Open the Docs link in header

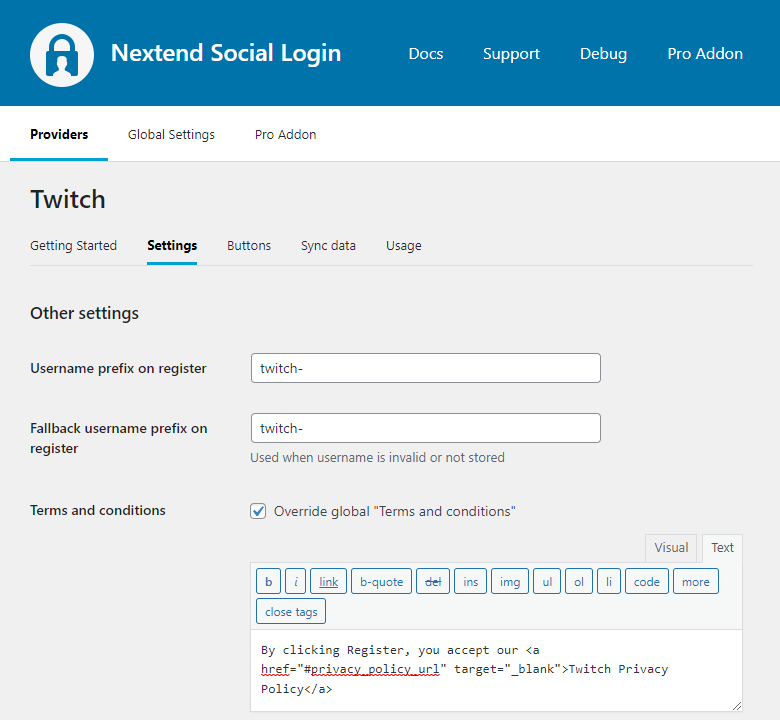tap(426, 54)
